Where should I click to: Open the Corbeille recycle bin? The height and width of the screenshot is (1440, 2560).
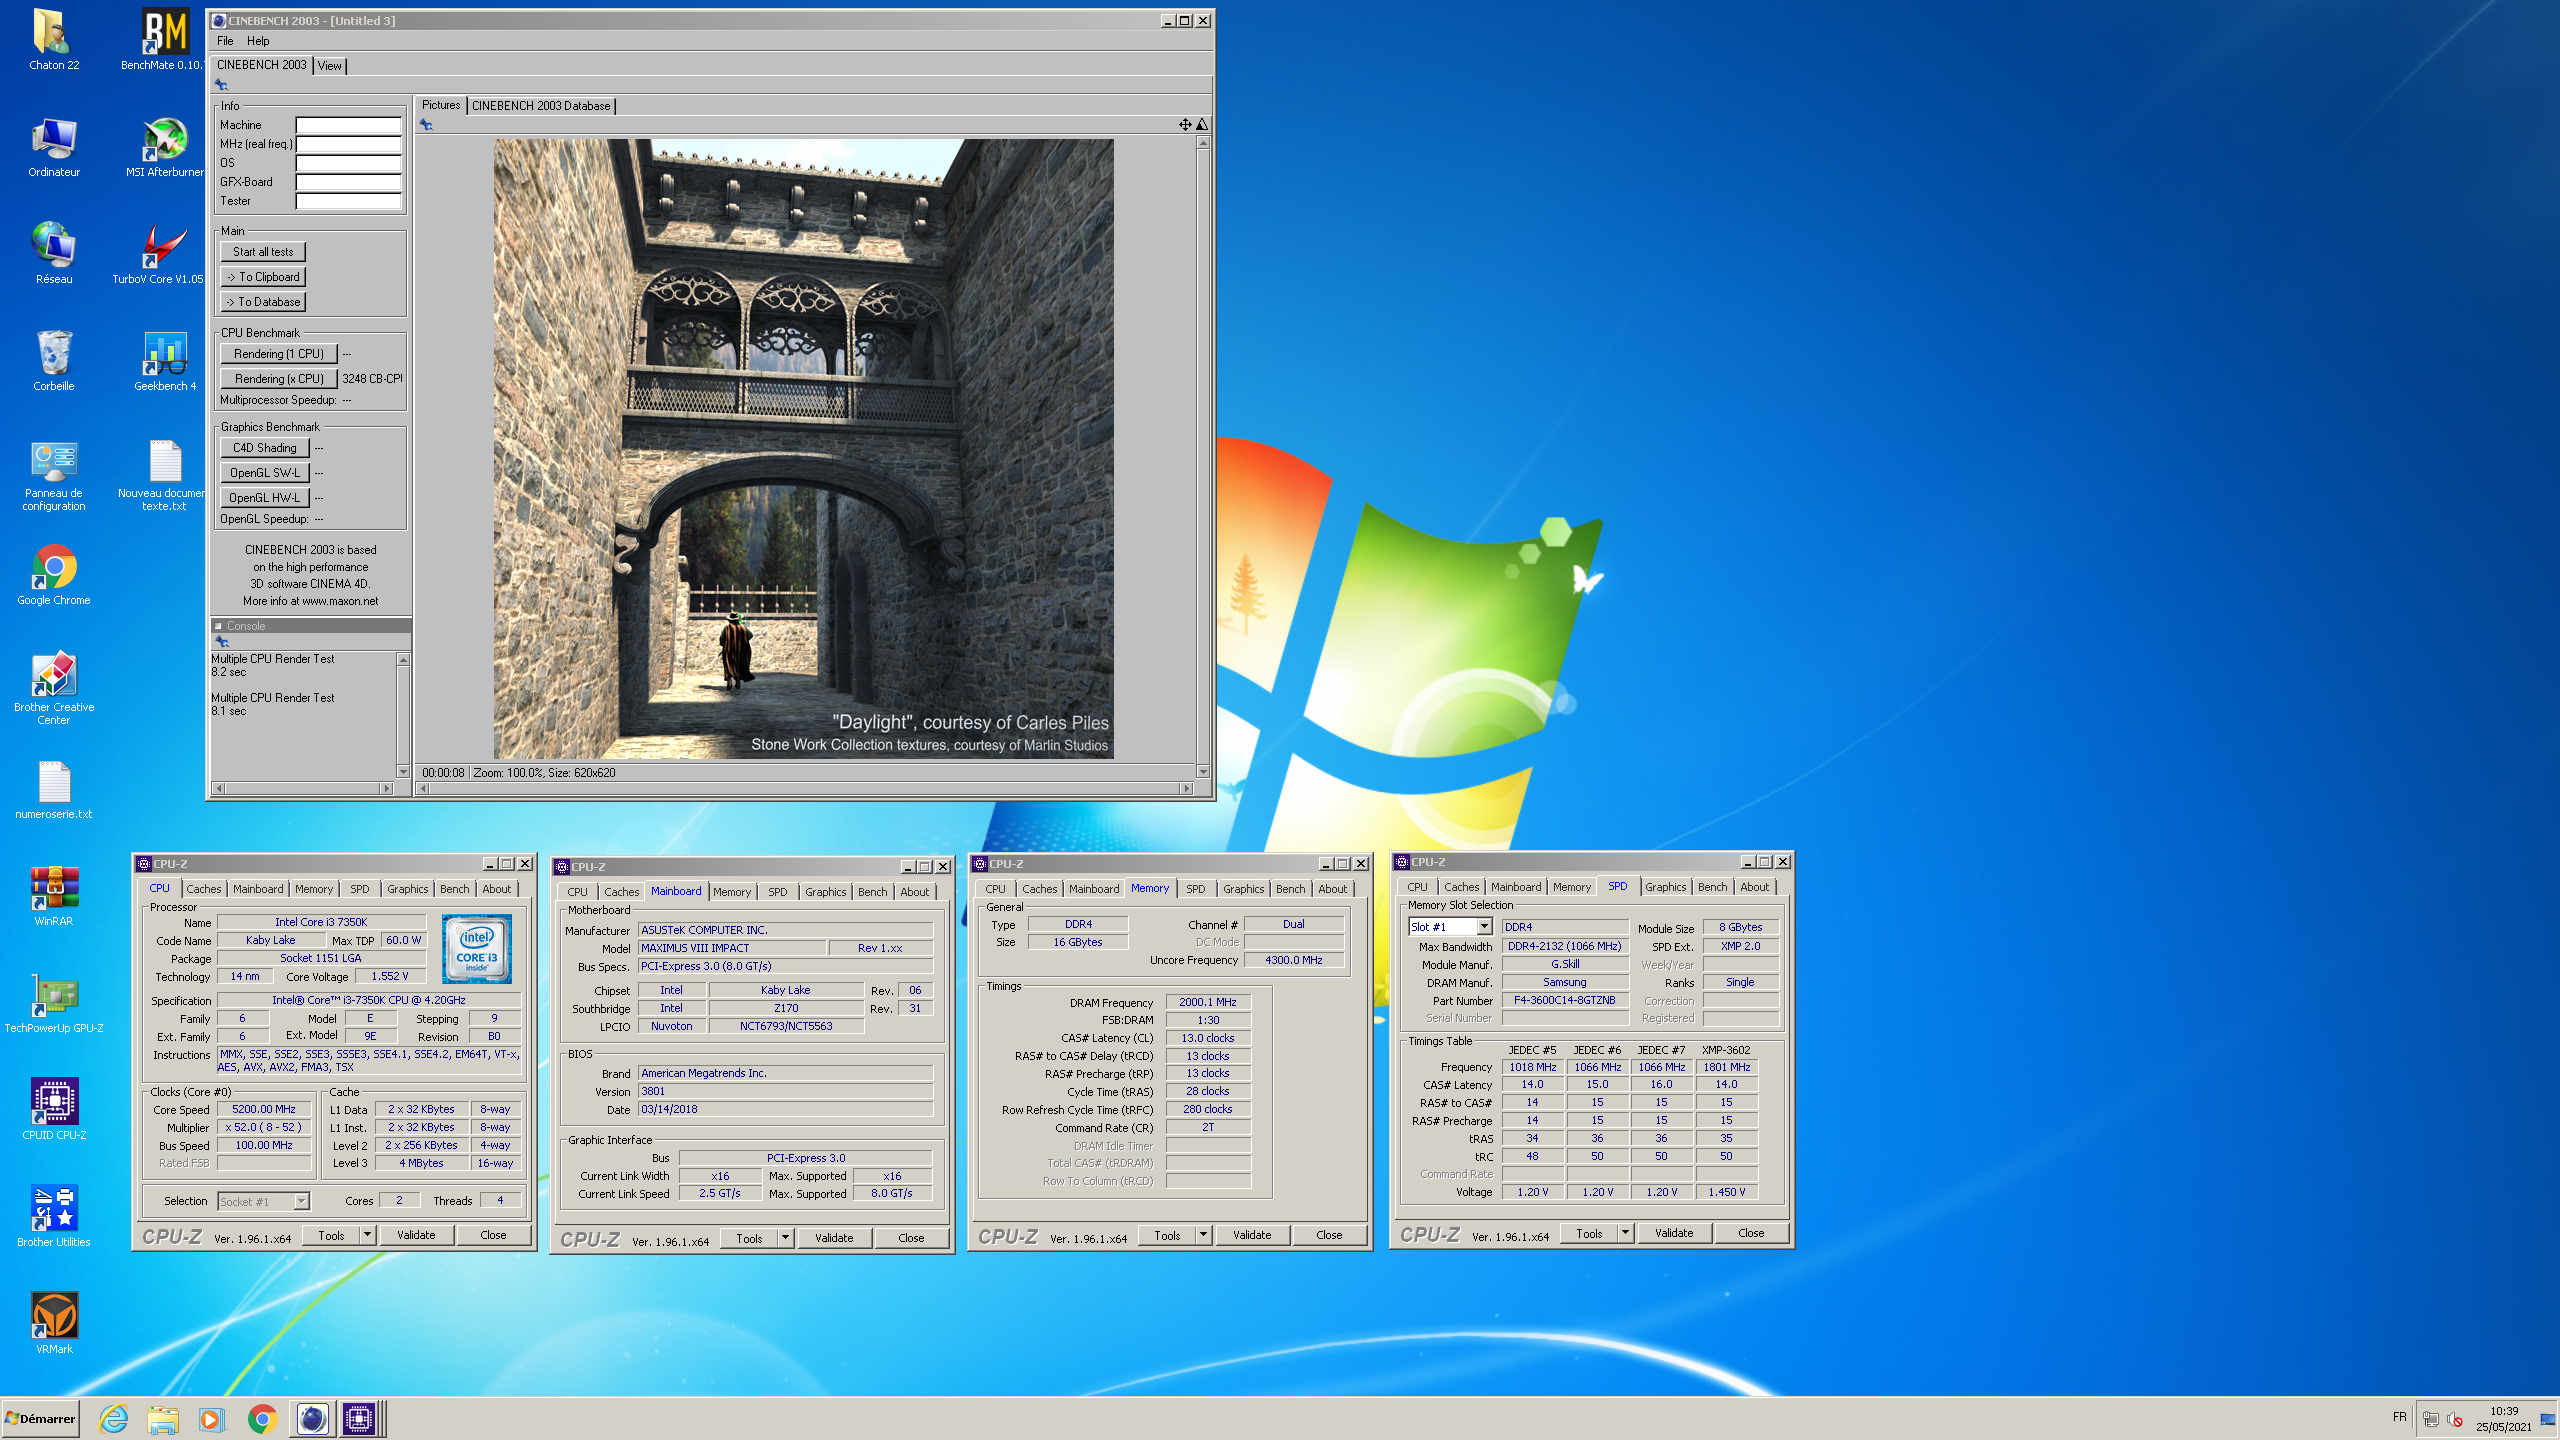coord(53,361)
